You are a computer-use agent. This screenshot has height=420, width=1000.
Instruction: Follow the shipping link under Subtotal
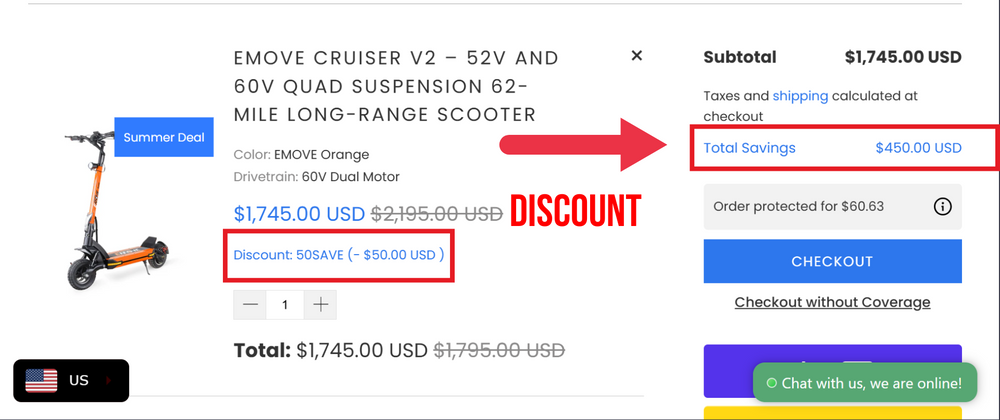[x=800, y=96]
